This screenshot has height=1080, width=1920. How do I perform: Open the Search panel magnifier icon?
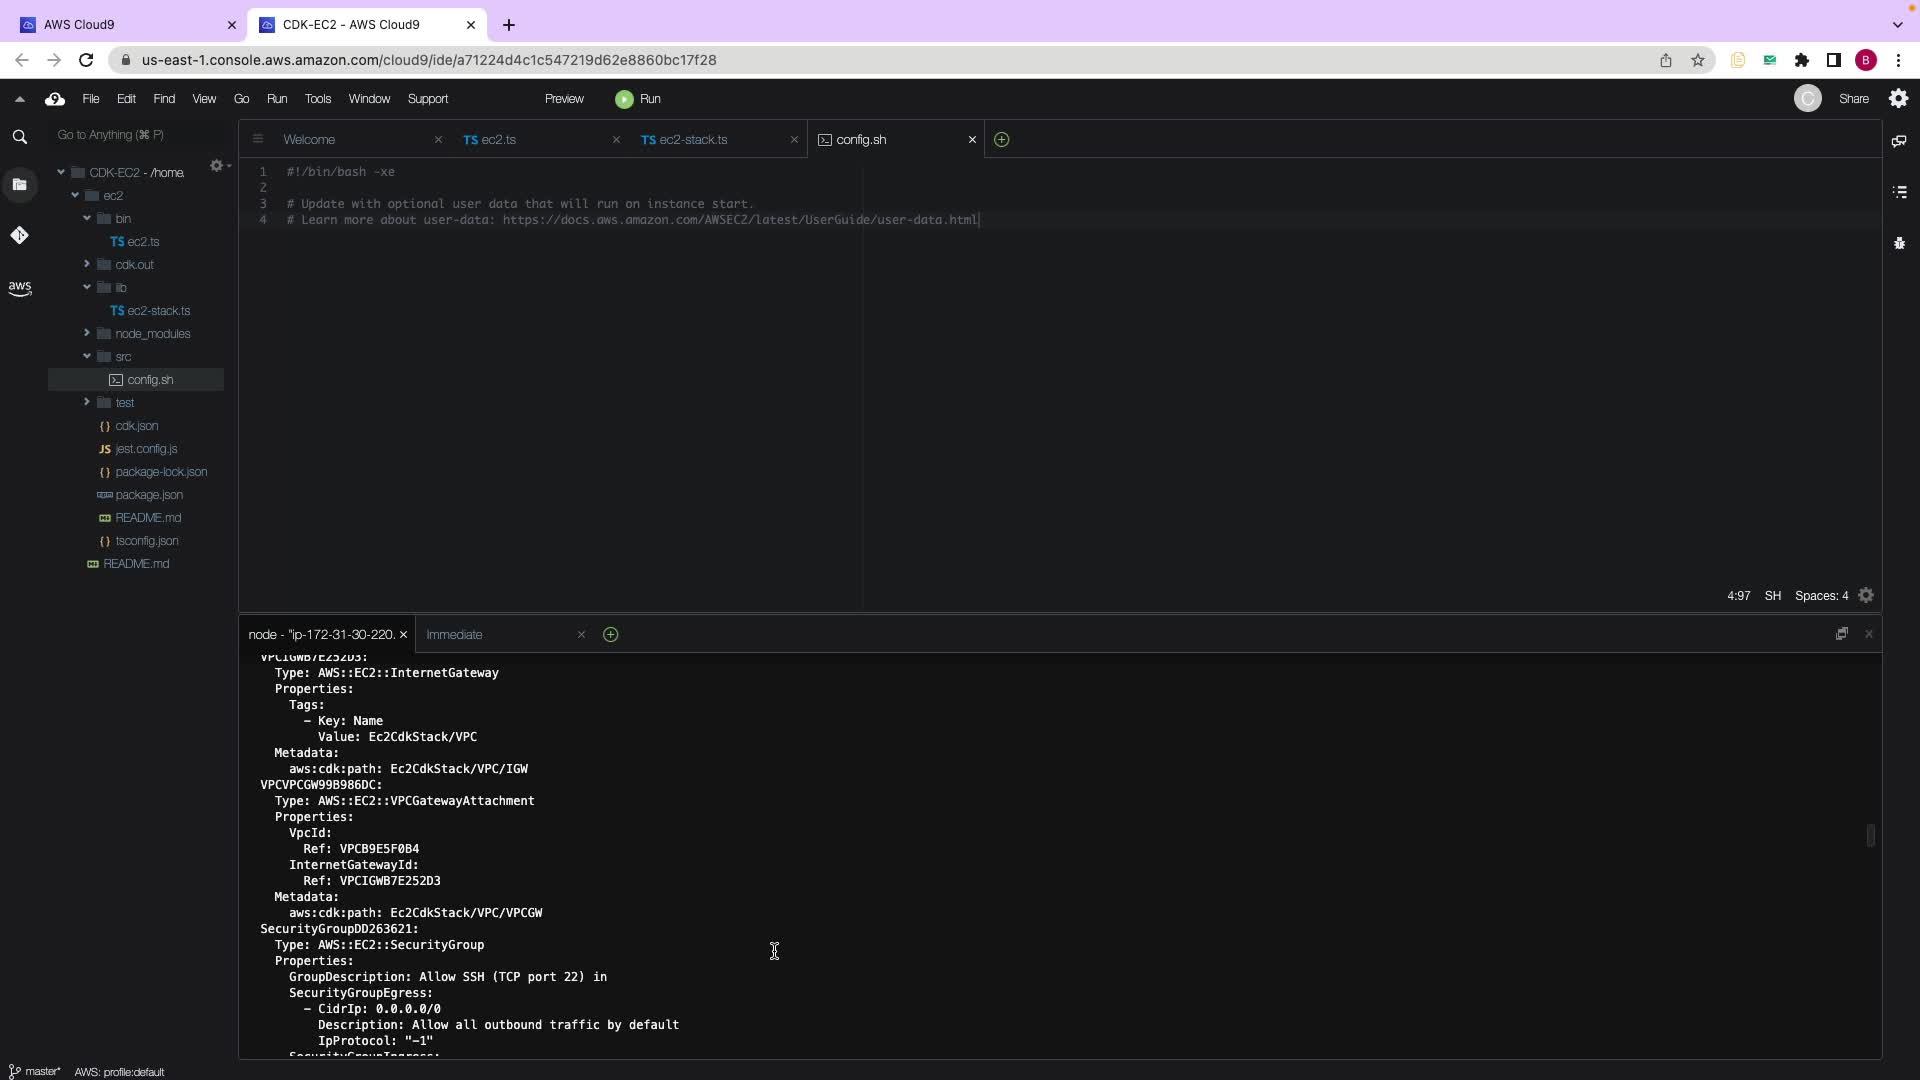click(x=19, y=137)
